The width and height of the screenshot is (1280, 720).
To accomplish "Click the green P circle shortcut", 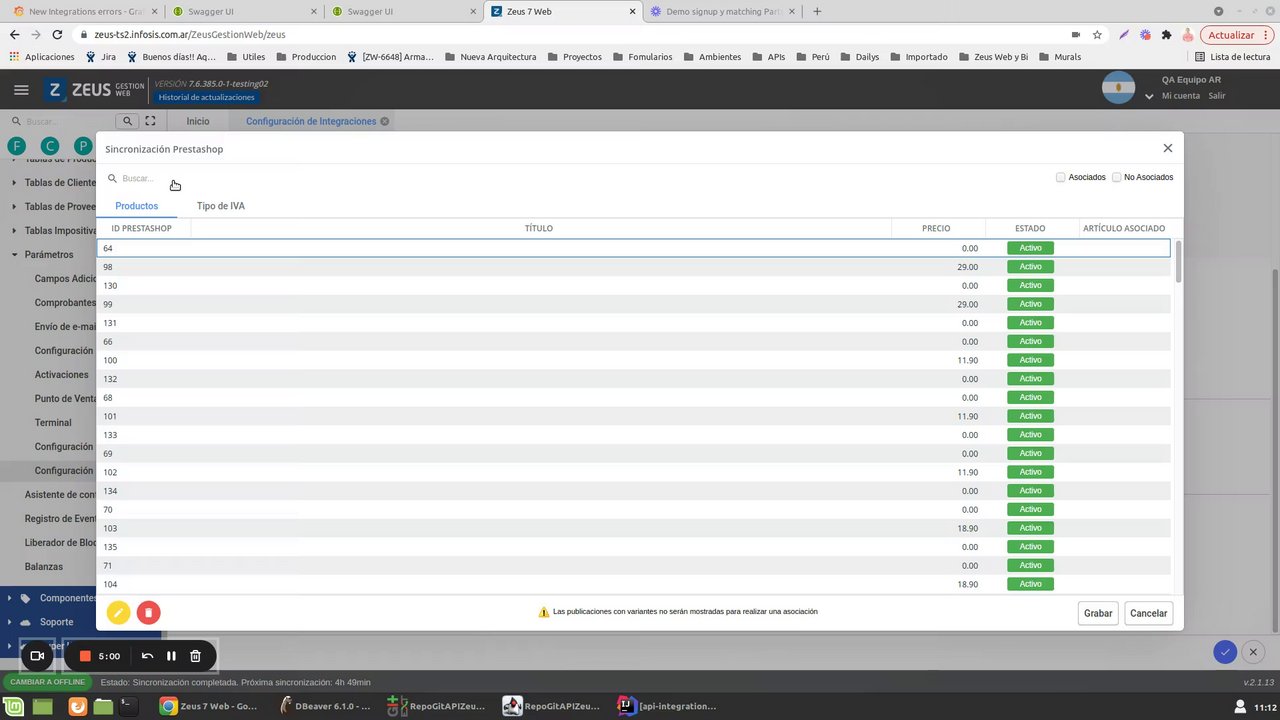I will click(x=83, y=146).
